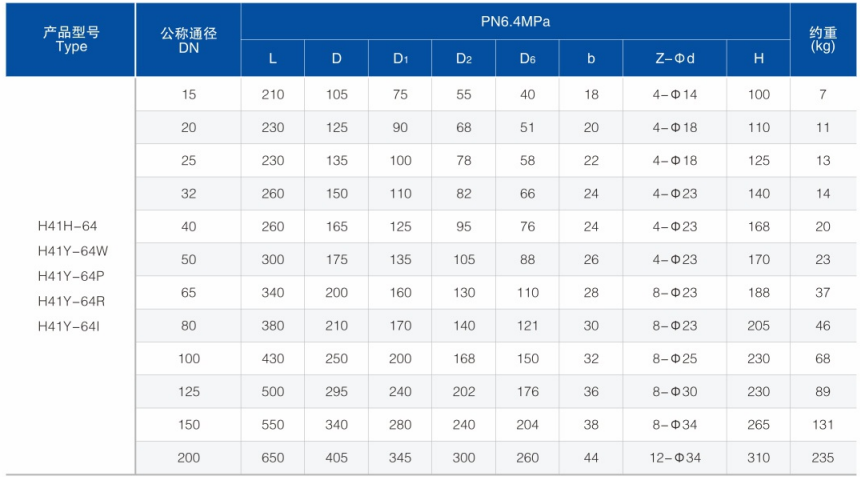Select the H41Y-64I type label

point(69,326)
